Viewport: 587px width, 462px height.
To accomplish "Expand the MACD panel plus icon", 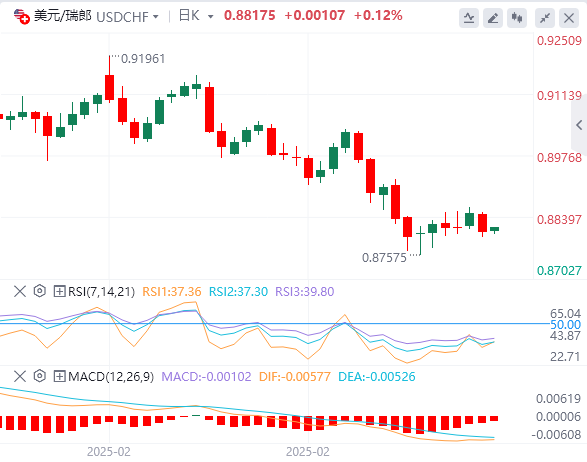I will point(60,376).
